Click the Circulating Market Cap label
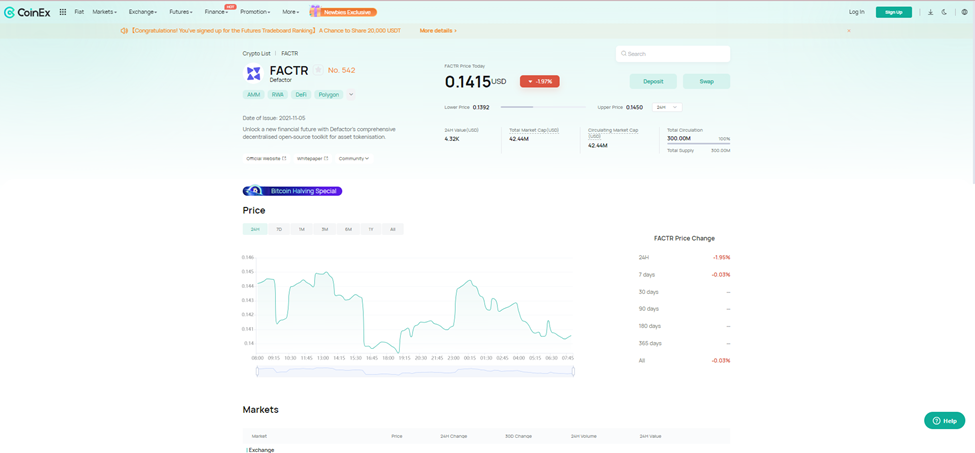The height and width of the screenshot is (453, 975). point(612,132)
